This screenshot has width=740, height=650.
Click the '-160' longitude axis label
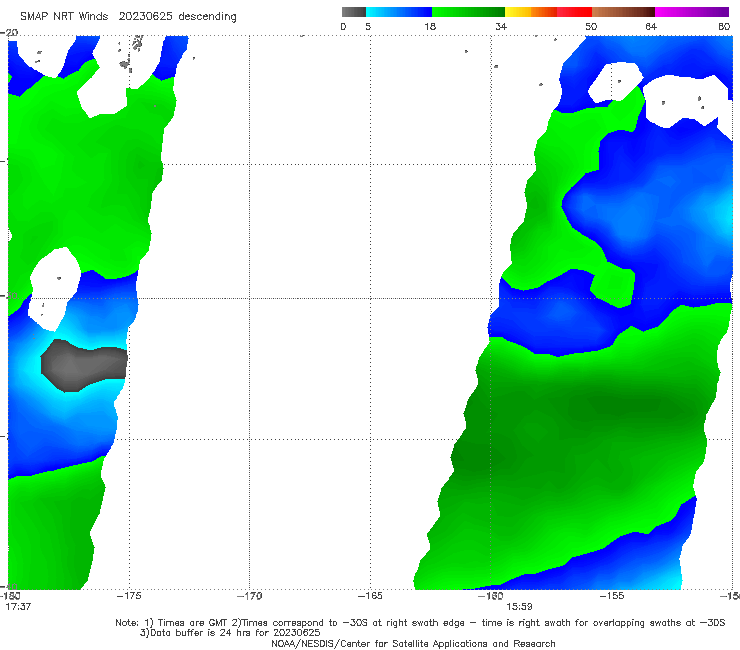(x=491, y=596)
